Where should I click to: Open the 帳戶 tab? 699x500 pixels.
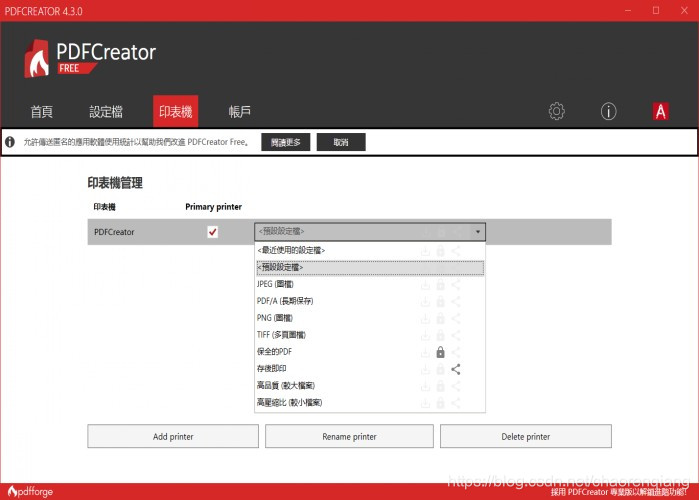(x=239, y=111)
